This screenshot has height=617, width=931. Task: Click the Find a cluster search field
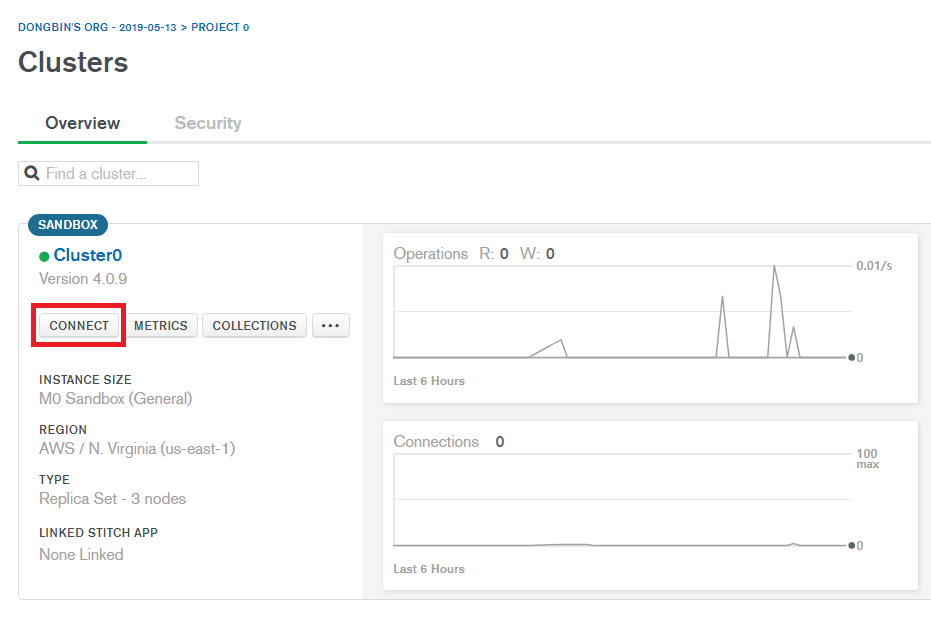click(108, 173)
